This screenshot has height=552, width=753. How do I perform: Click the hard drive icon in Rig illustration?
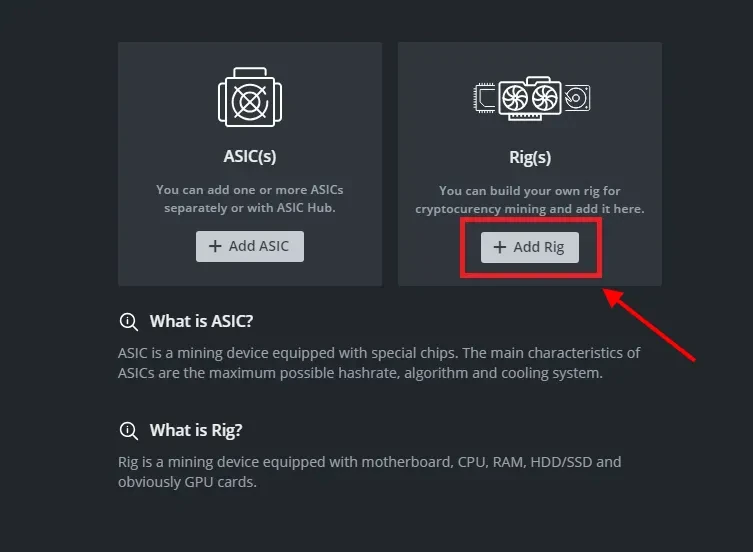coord(577,97)
